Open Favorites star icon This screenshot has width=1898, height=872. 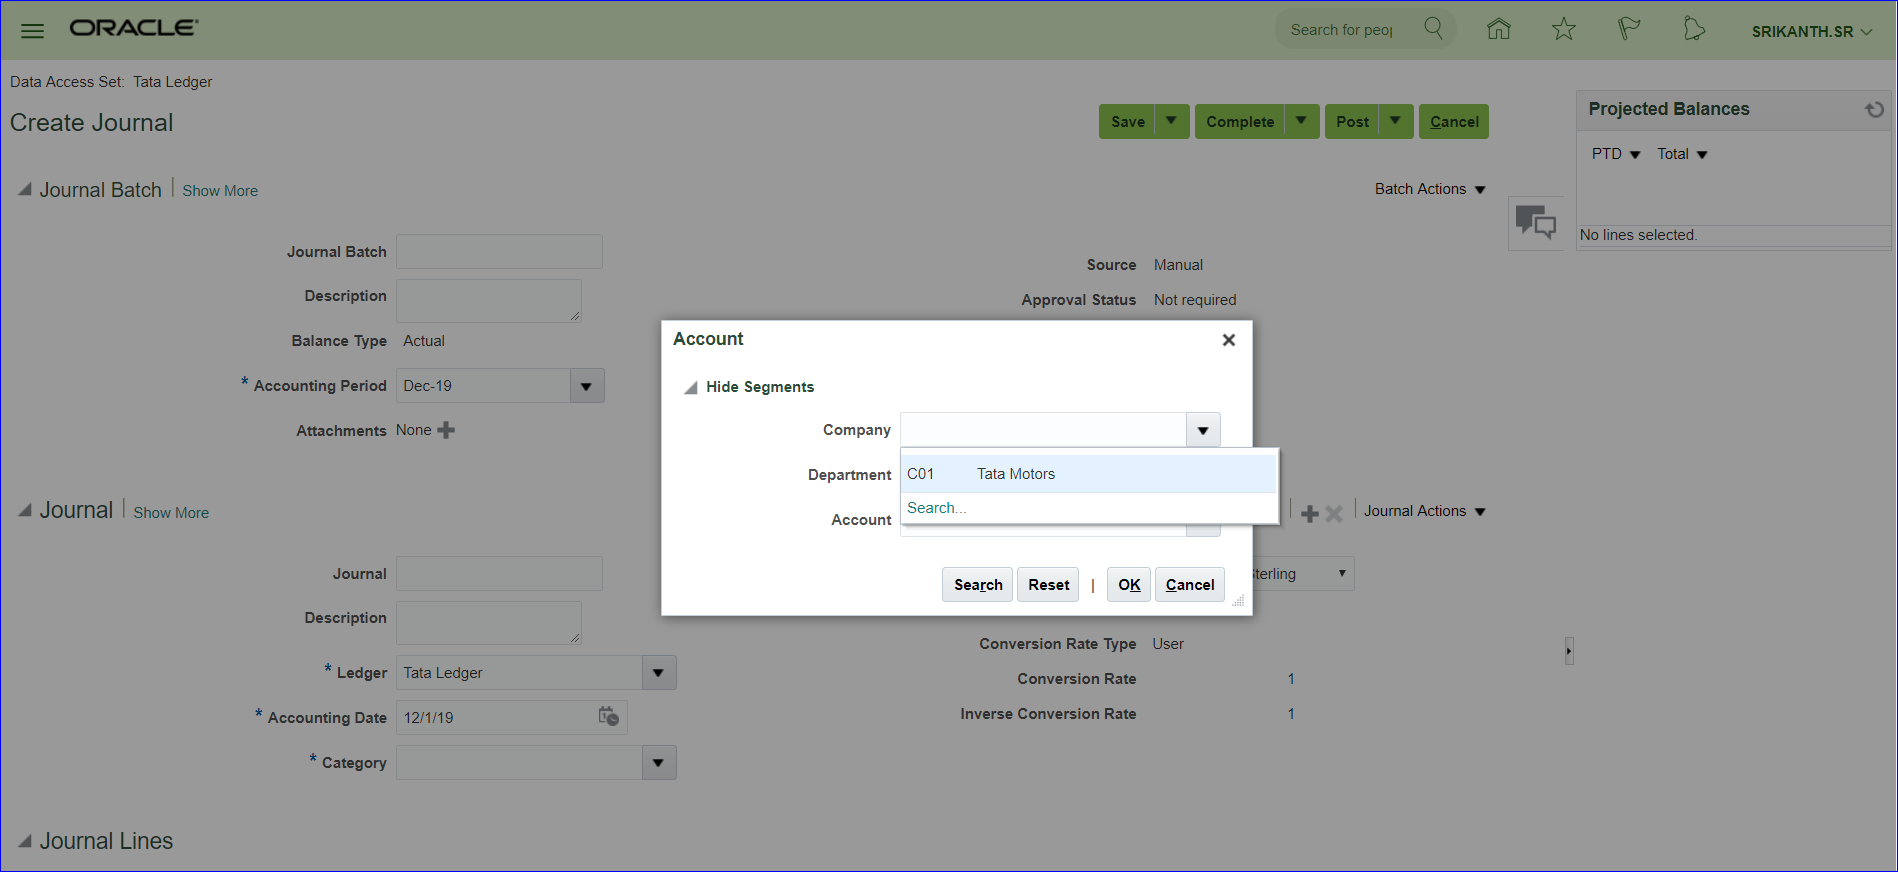[x=1563, y=29]
